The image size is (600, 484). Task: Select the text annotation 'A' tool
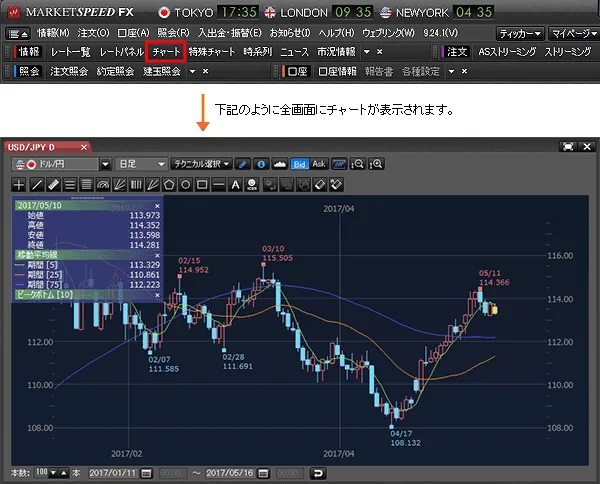236,184
